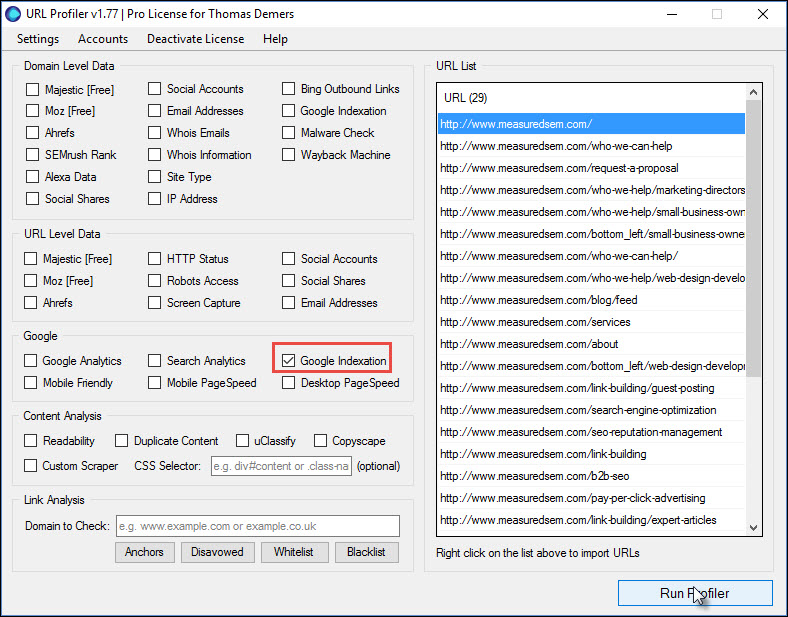Screen dimensions: 788x617
Task: Enable URL-level Majestic [Free] checkbox
Action: pyautogui.click(x=31, y=259)
